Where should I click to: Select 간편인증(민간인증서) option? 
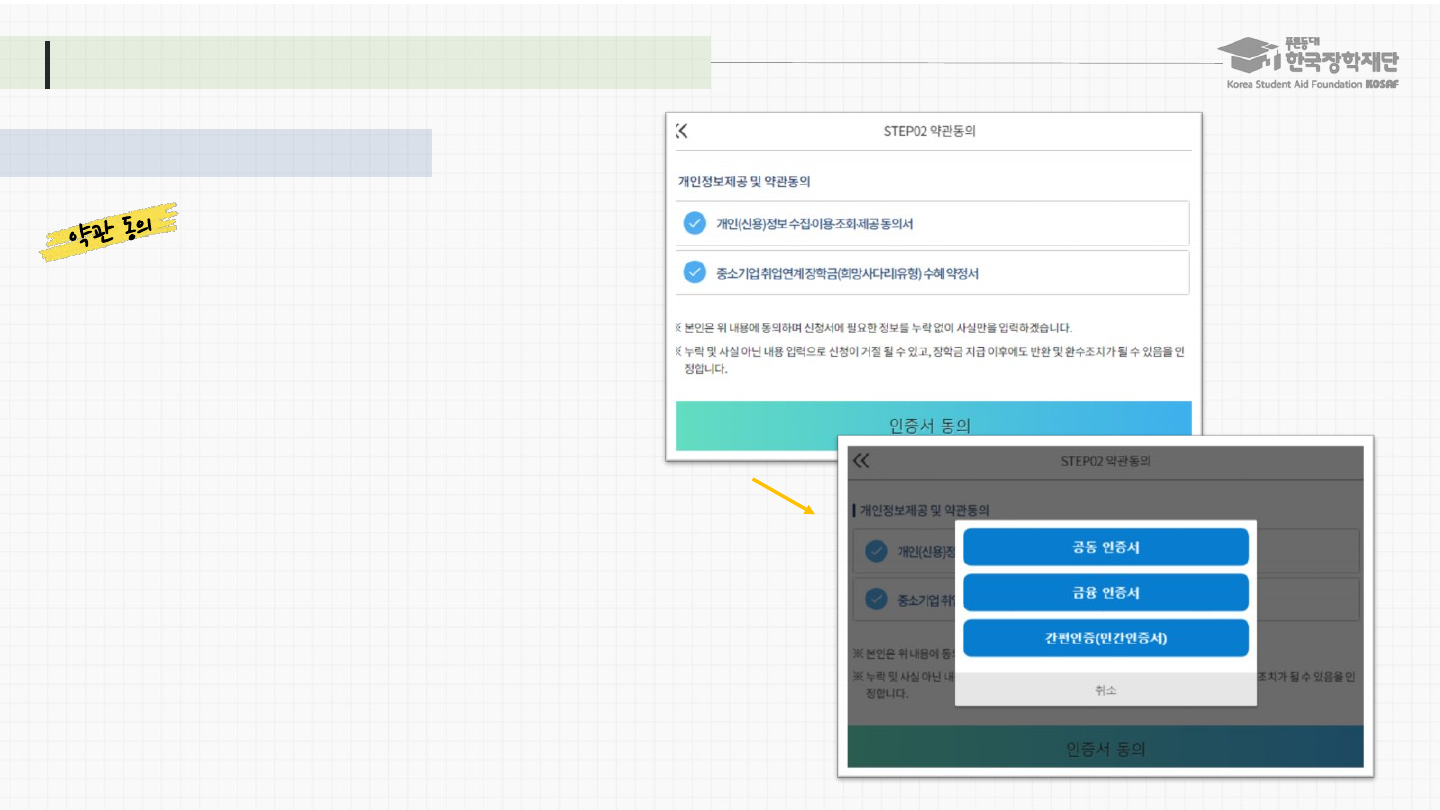(1105, 638)
